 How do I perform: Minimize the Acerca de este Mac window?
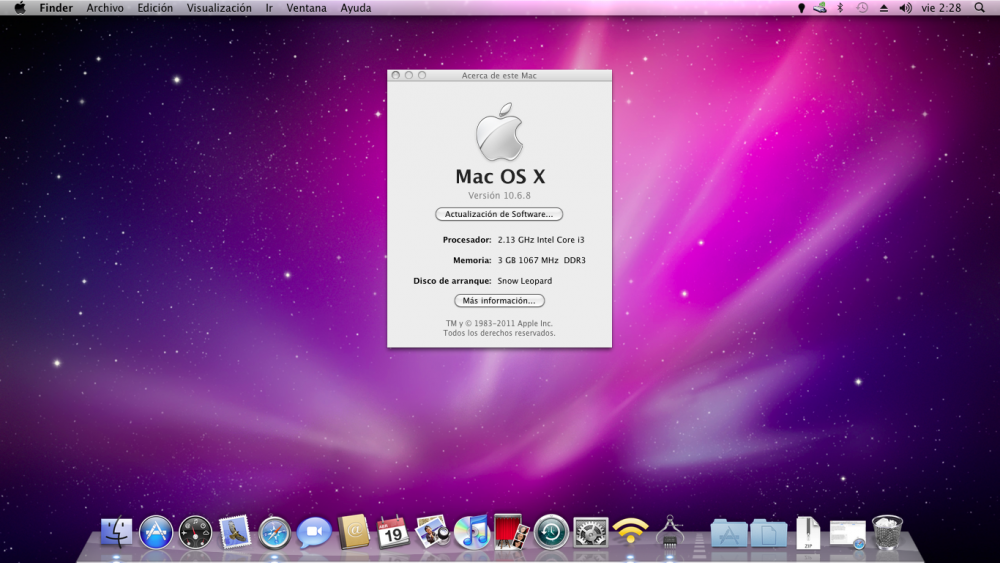point(409,75)
